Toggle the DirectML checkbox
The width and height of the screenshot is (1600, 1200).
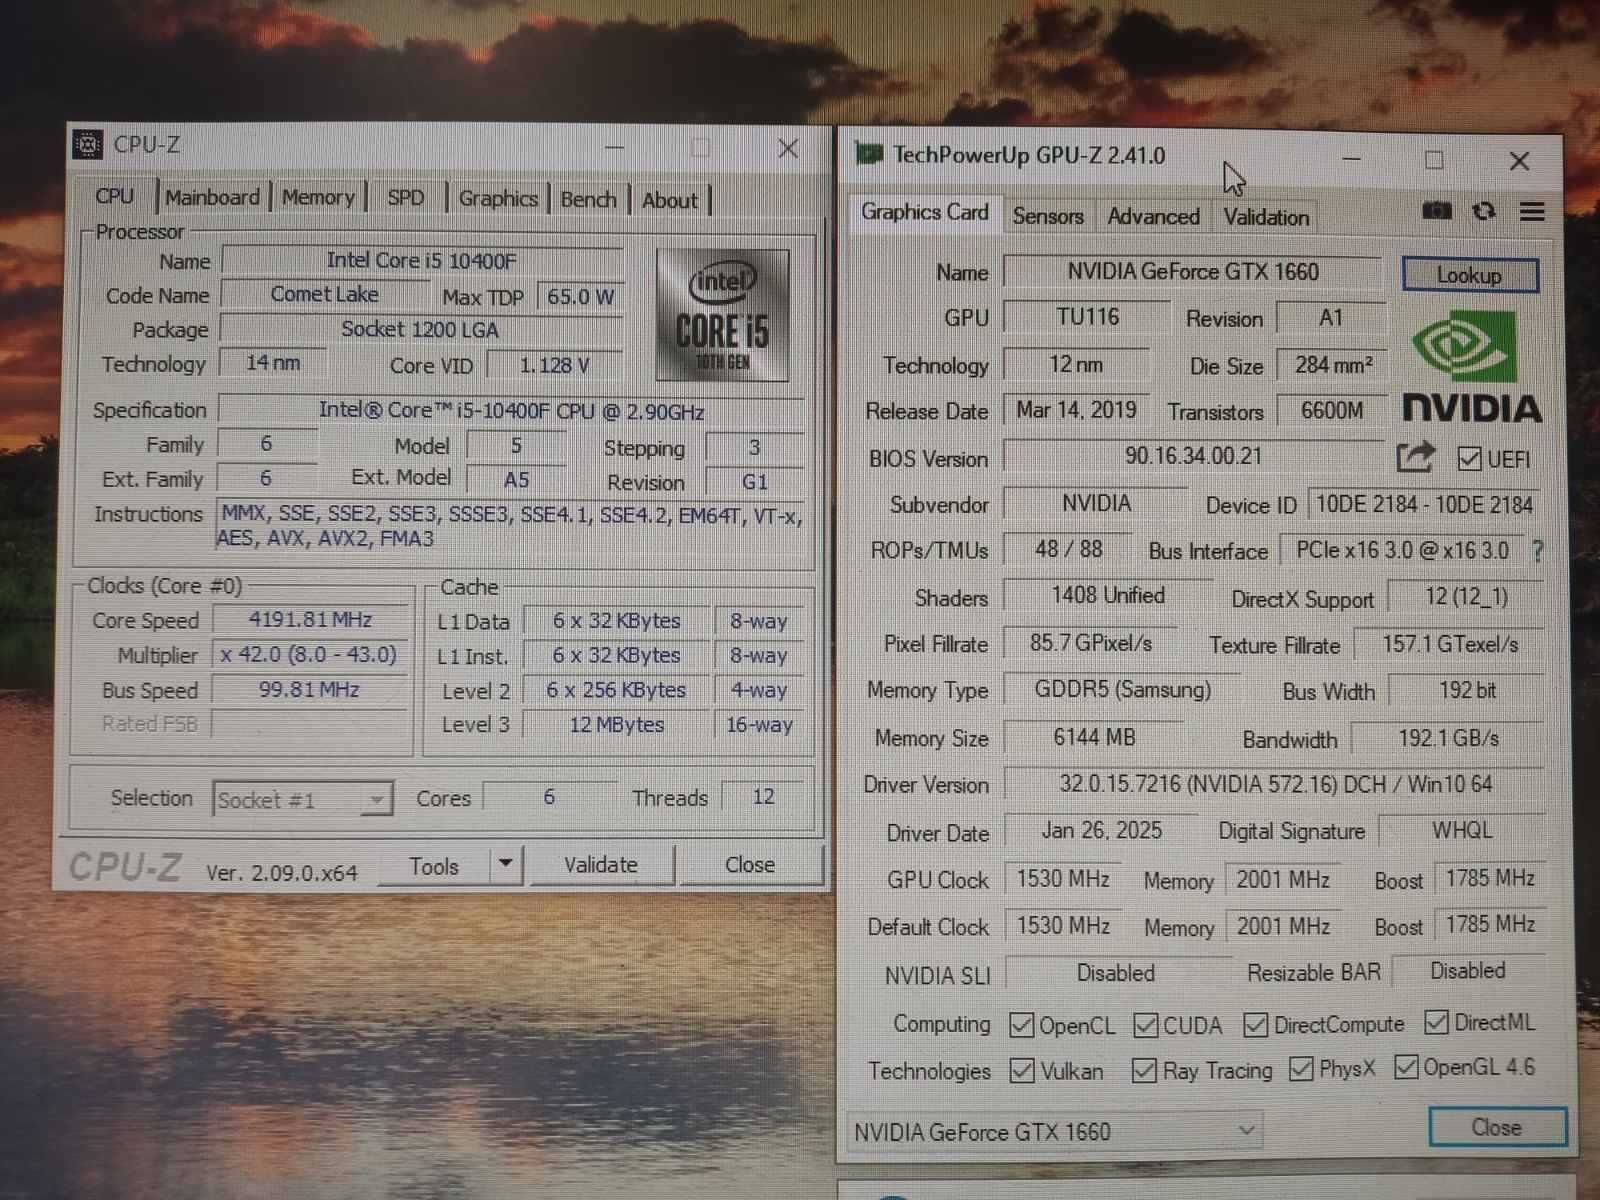(1436, 1022)
